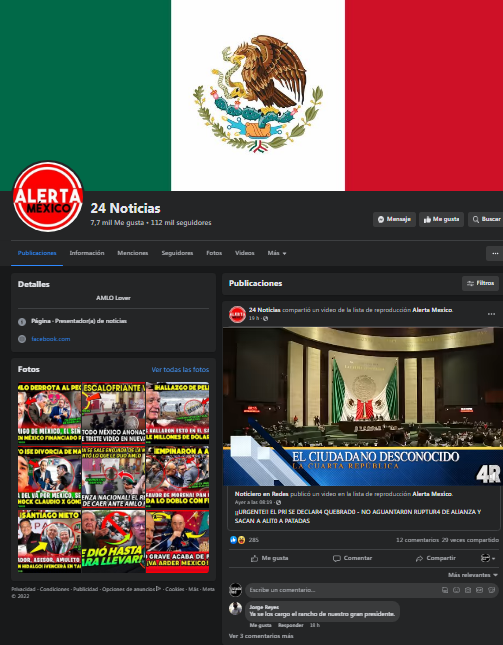The image size is (503, 645).
Task: Open Jorge Reyes commenter avatar
Action: point(235,608)
